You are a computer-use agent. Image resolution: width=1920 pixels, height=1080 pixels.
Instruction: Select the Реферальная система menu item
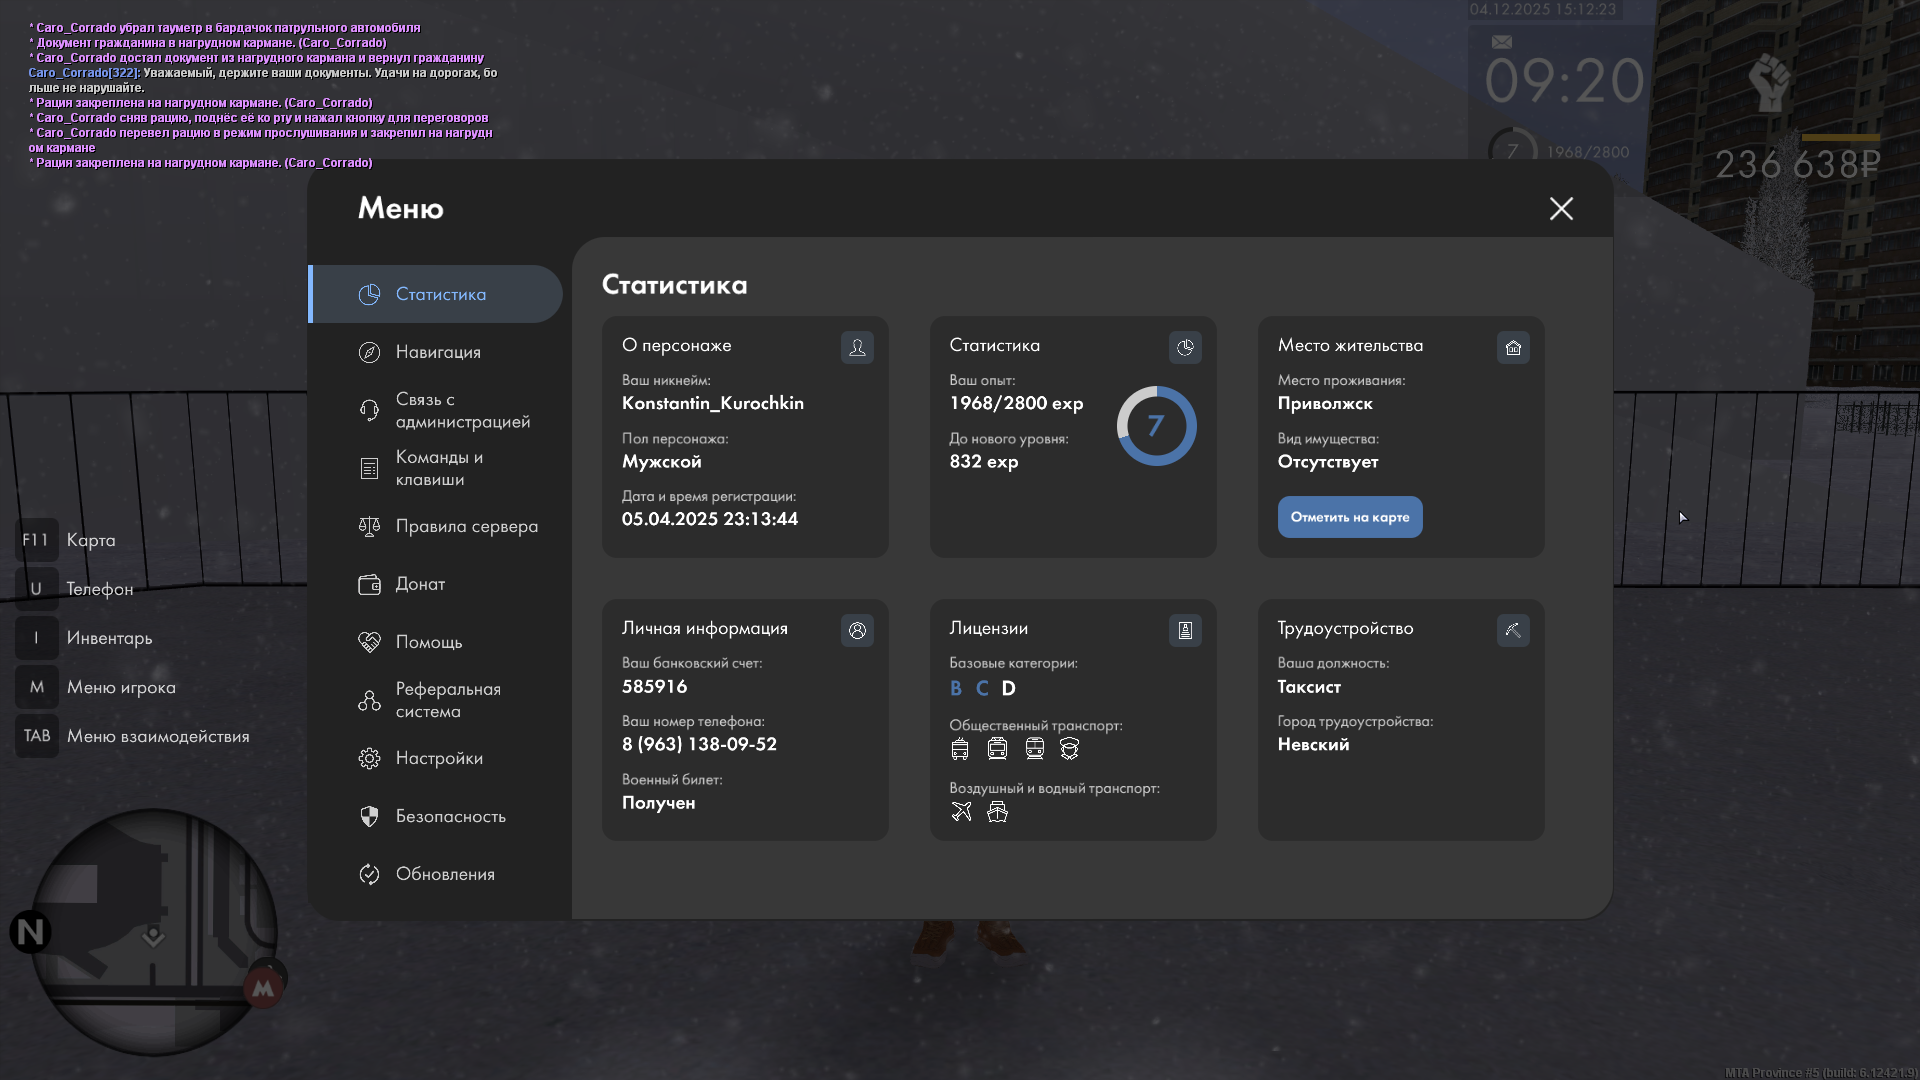tap(446, 700)
